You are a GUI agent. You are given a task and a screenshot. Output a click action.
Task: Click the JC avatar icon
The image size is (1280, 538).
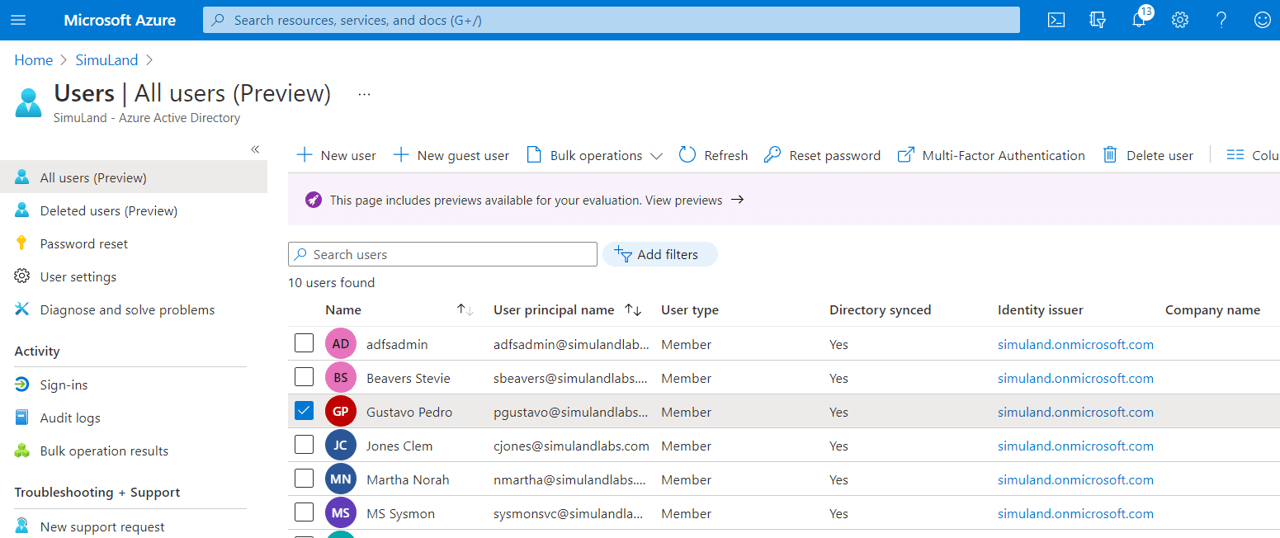coord(341,445)
